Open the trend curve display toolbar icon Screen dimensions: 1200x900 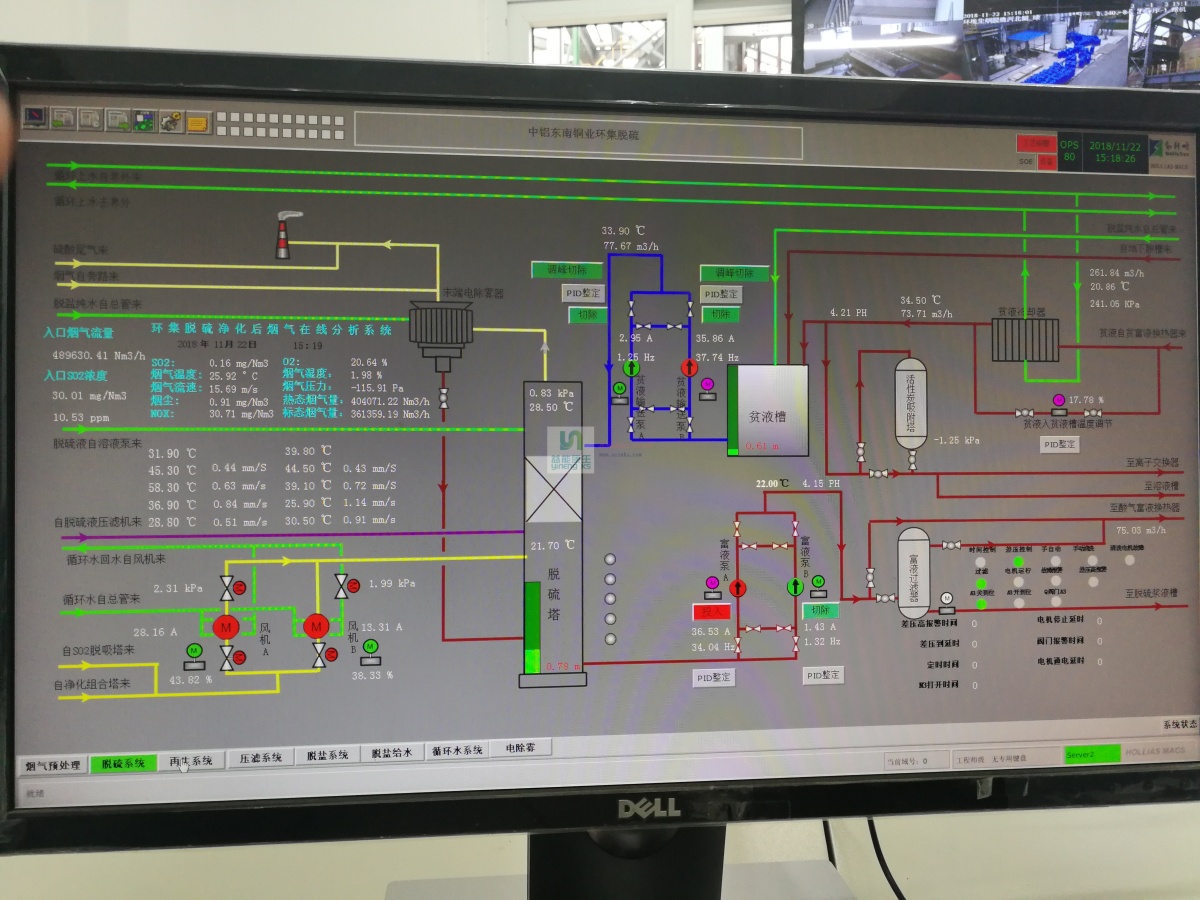(36, 118)
